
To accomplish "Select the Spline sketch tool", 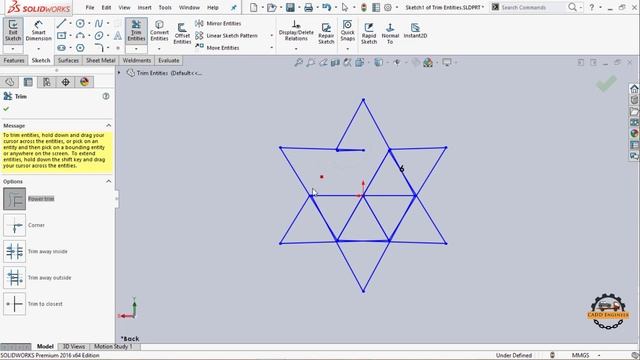I will (x=99, y=24).
